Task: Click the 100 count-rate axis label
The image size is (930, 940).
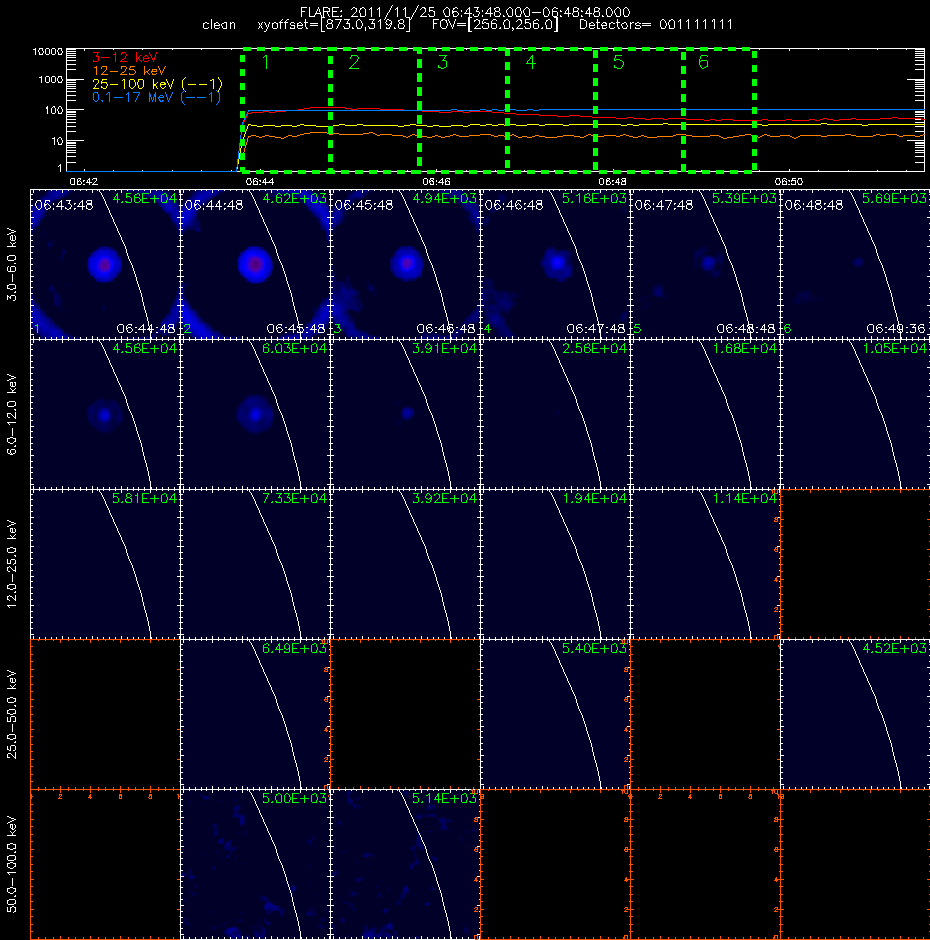Action: [53, 110]
